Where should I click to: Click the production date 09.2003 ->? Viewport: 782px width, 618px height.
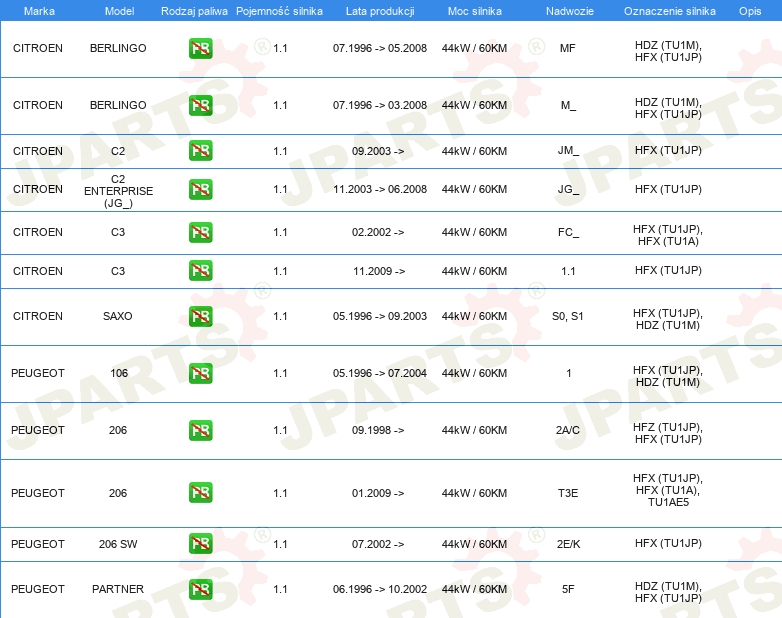click(x=378, y=151)
